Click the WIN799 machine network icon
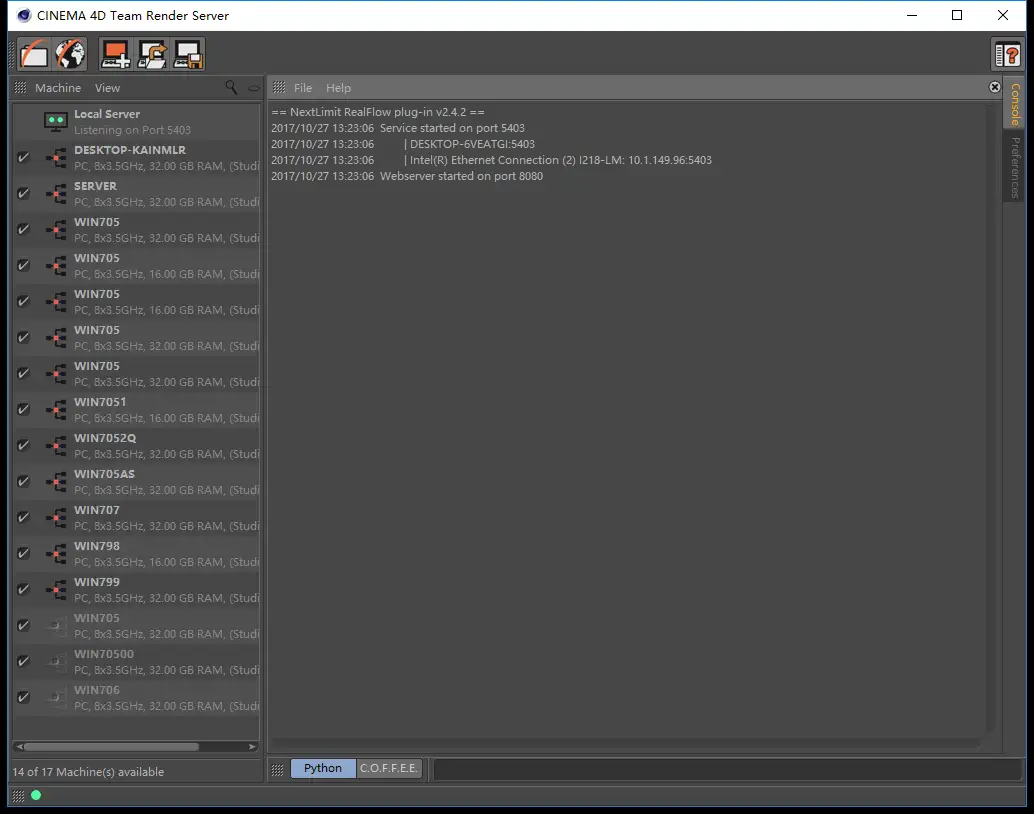The height and width of the screenshot is (814, 1034). coord(57,589)
